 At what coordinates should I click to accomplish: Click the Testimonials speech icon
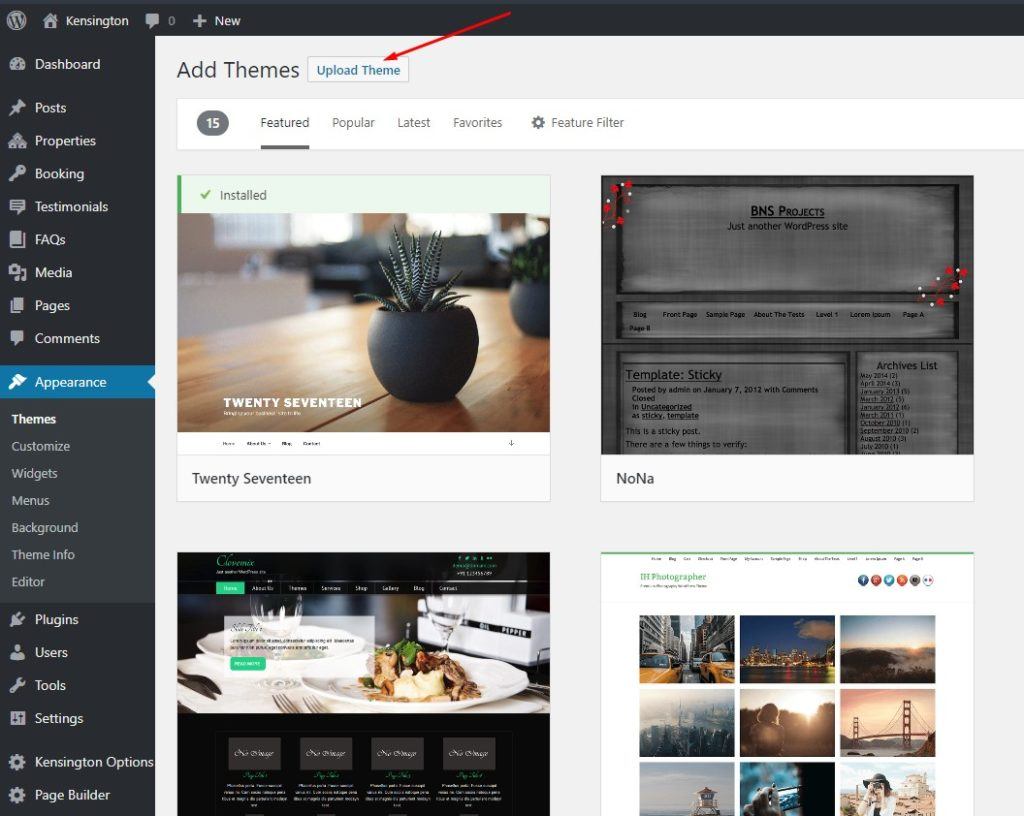18,206
